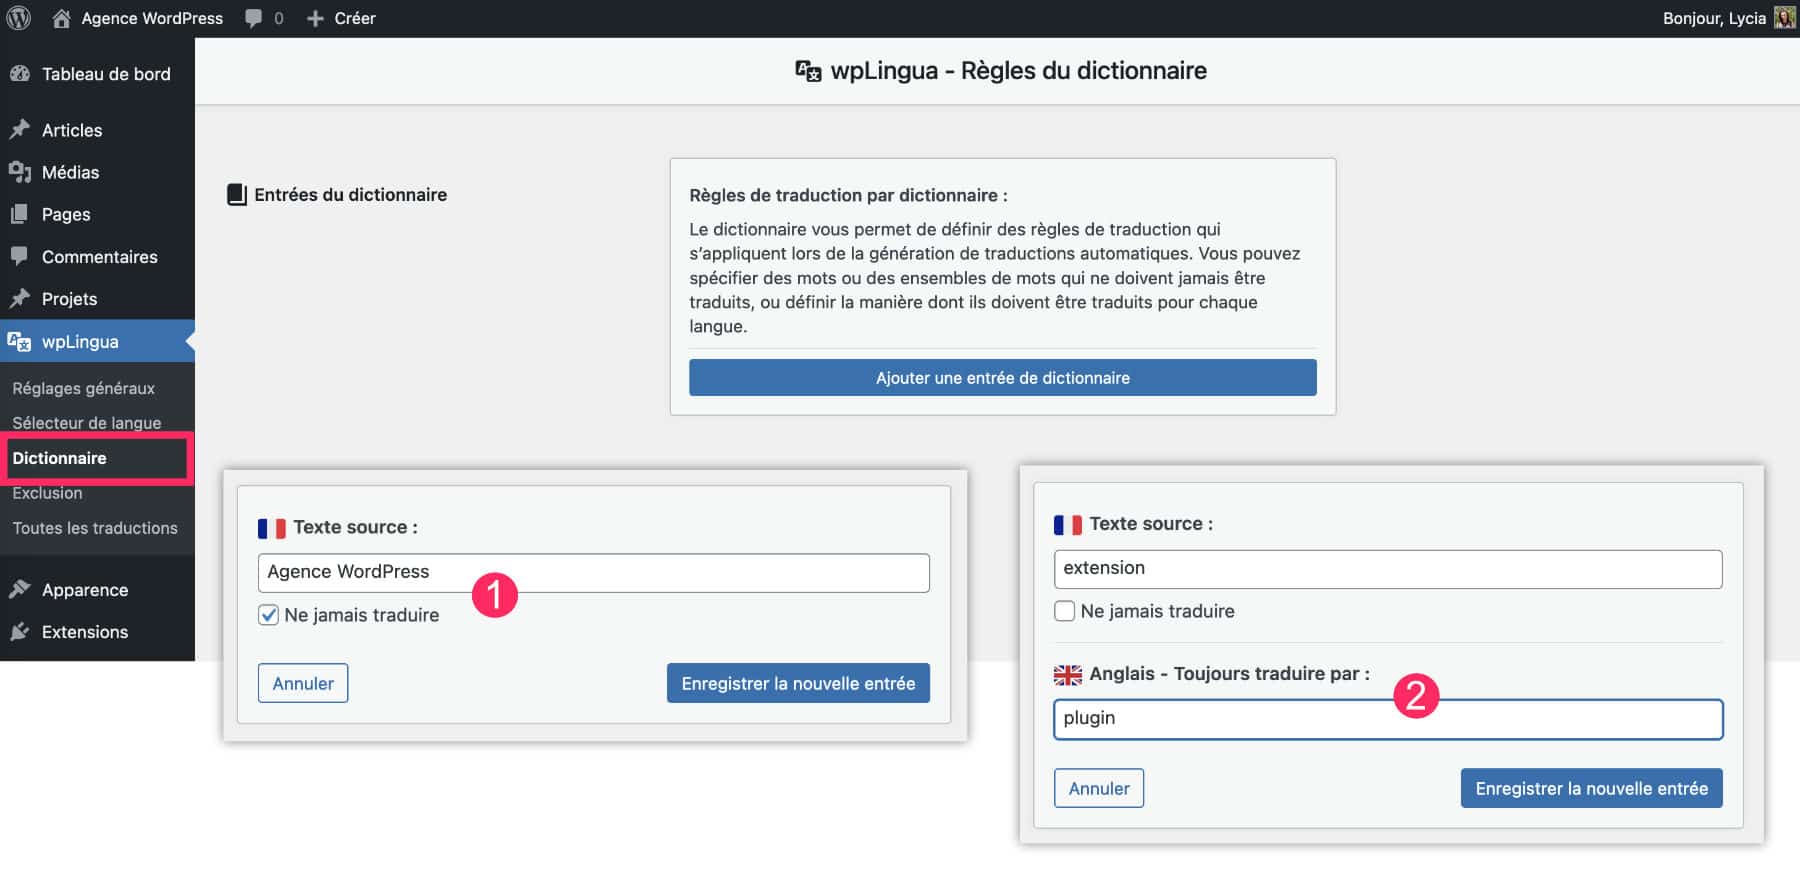The width and height of the screenshot is (1800, 881).
Task: Click the Pages icon in sidebar
Action: [x=19, y=214]
